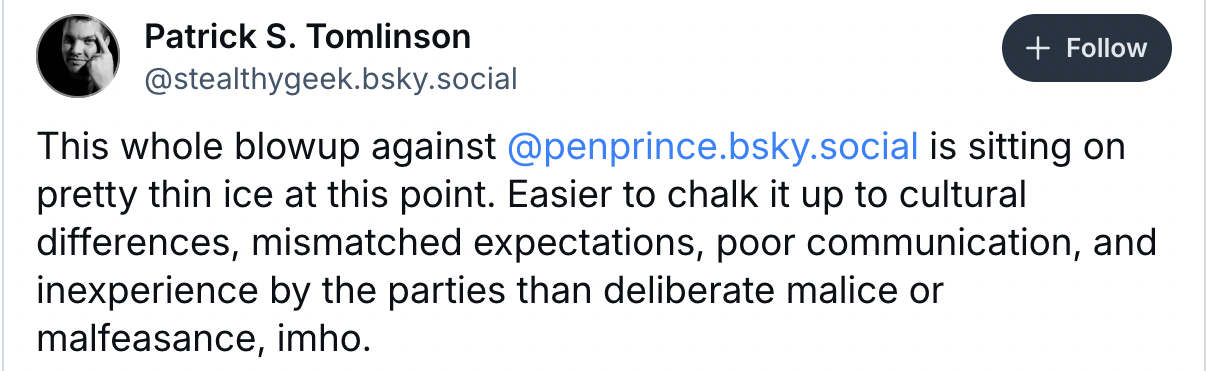
Task: Open the @stealthygeek.bsky.social handle
Action: (x=331, y=78)
